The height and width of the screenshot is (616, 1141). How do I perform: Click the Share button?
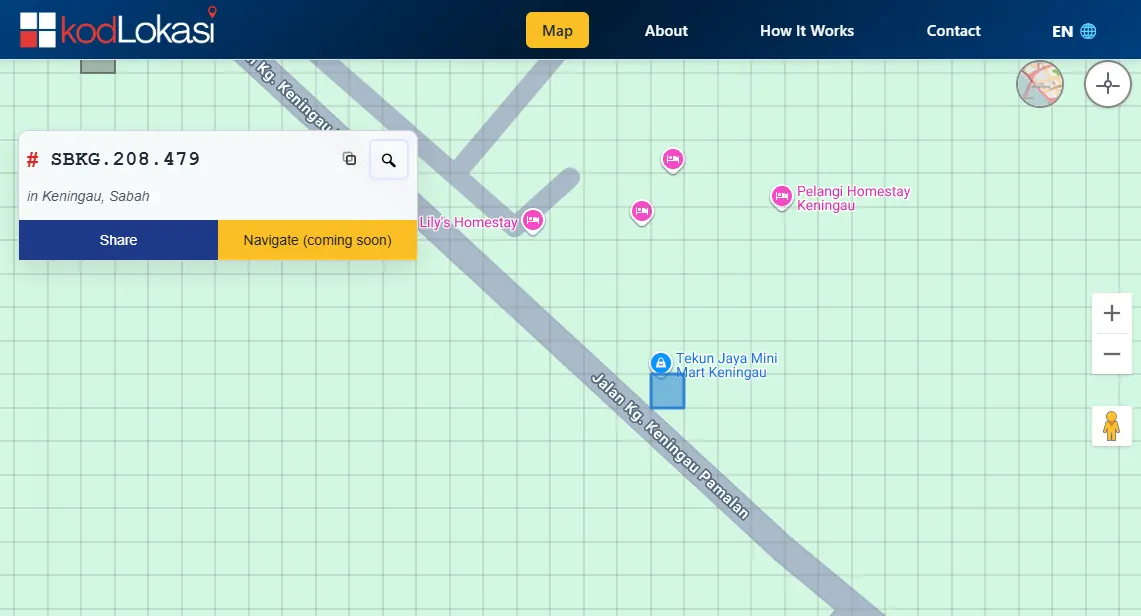[x=118, y=240]
